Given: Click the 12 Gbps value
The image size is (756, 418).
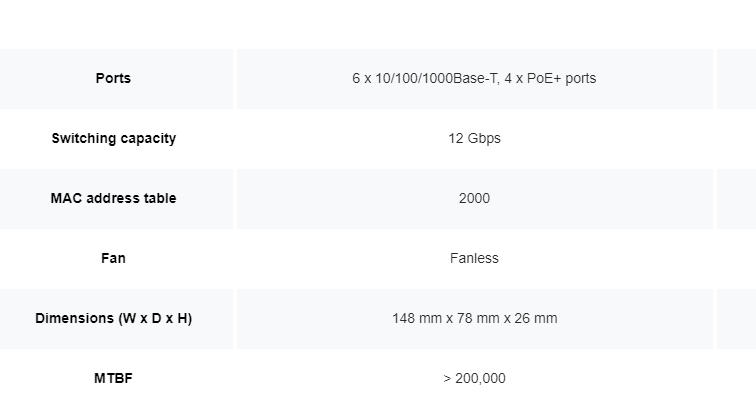Looking at the screenshot, I should [x=474, y=138].
